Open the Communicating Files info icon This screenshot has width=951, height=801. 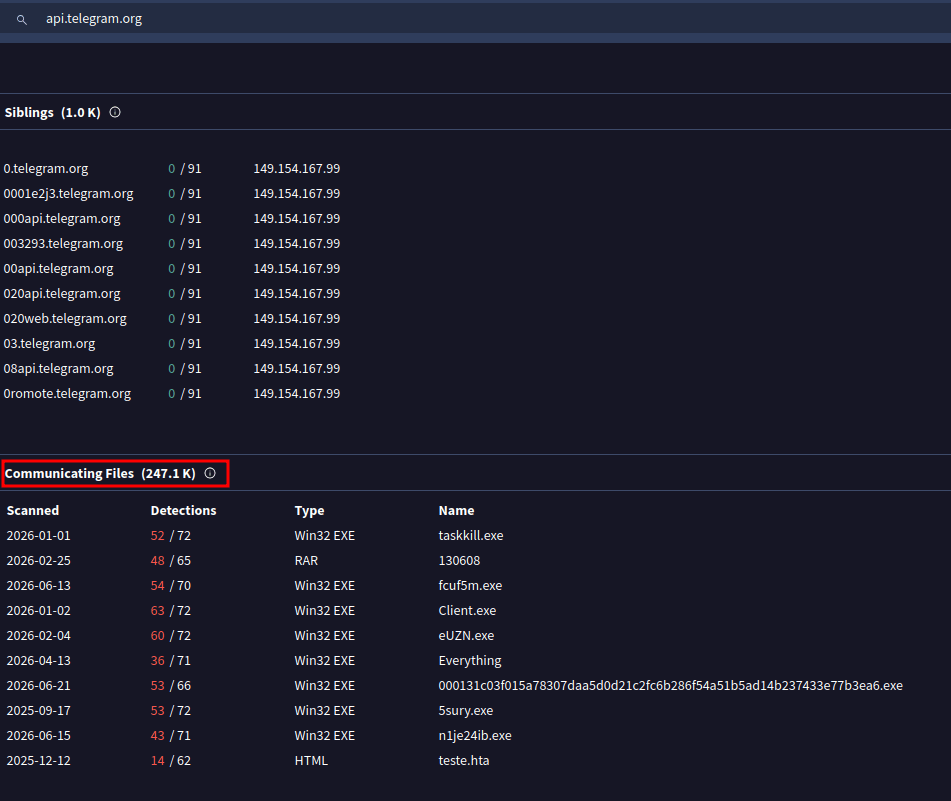point(210,473)
